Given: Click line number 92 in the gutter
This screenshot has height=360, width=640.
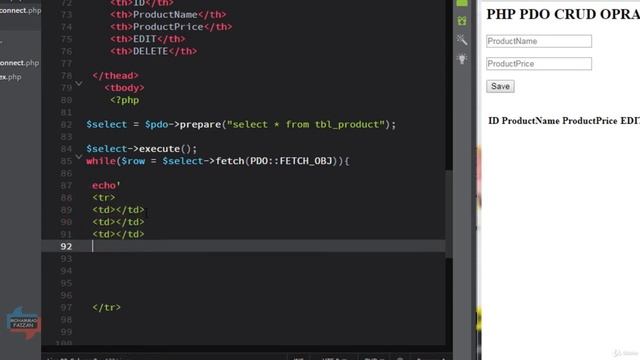Looking at the screenshot, I should 66,247.
